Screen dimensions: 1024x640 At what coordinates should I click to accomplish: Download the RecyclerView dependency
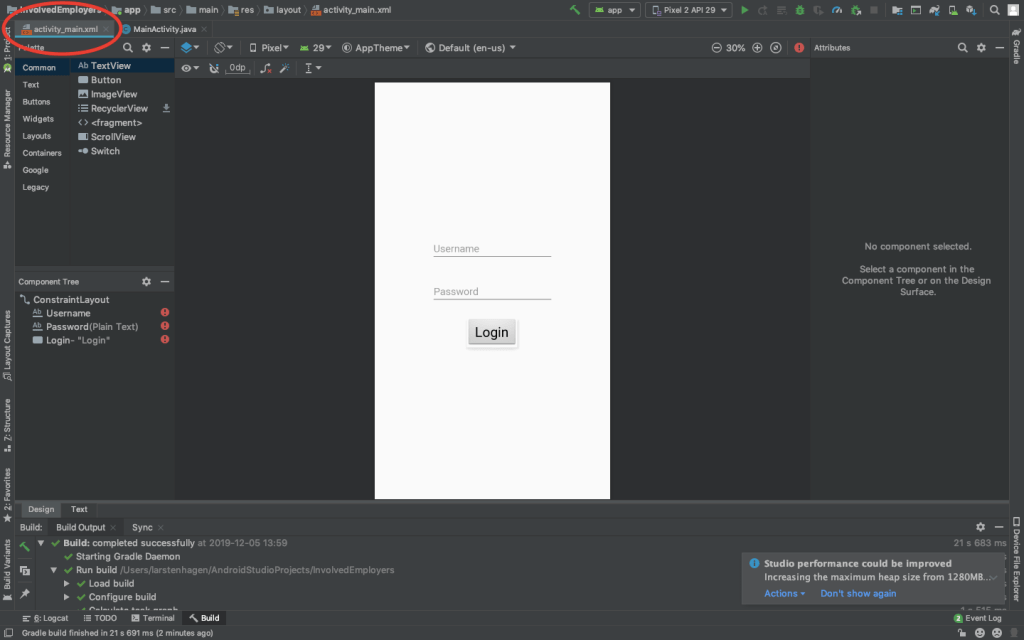166,108
